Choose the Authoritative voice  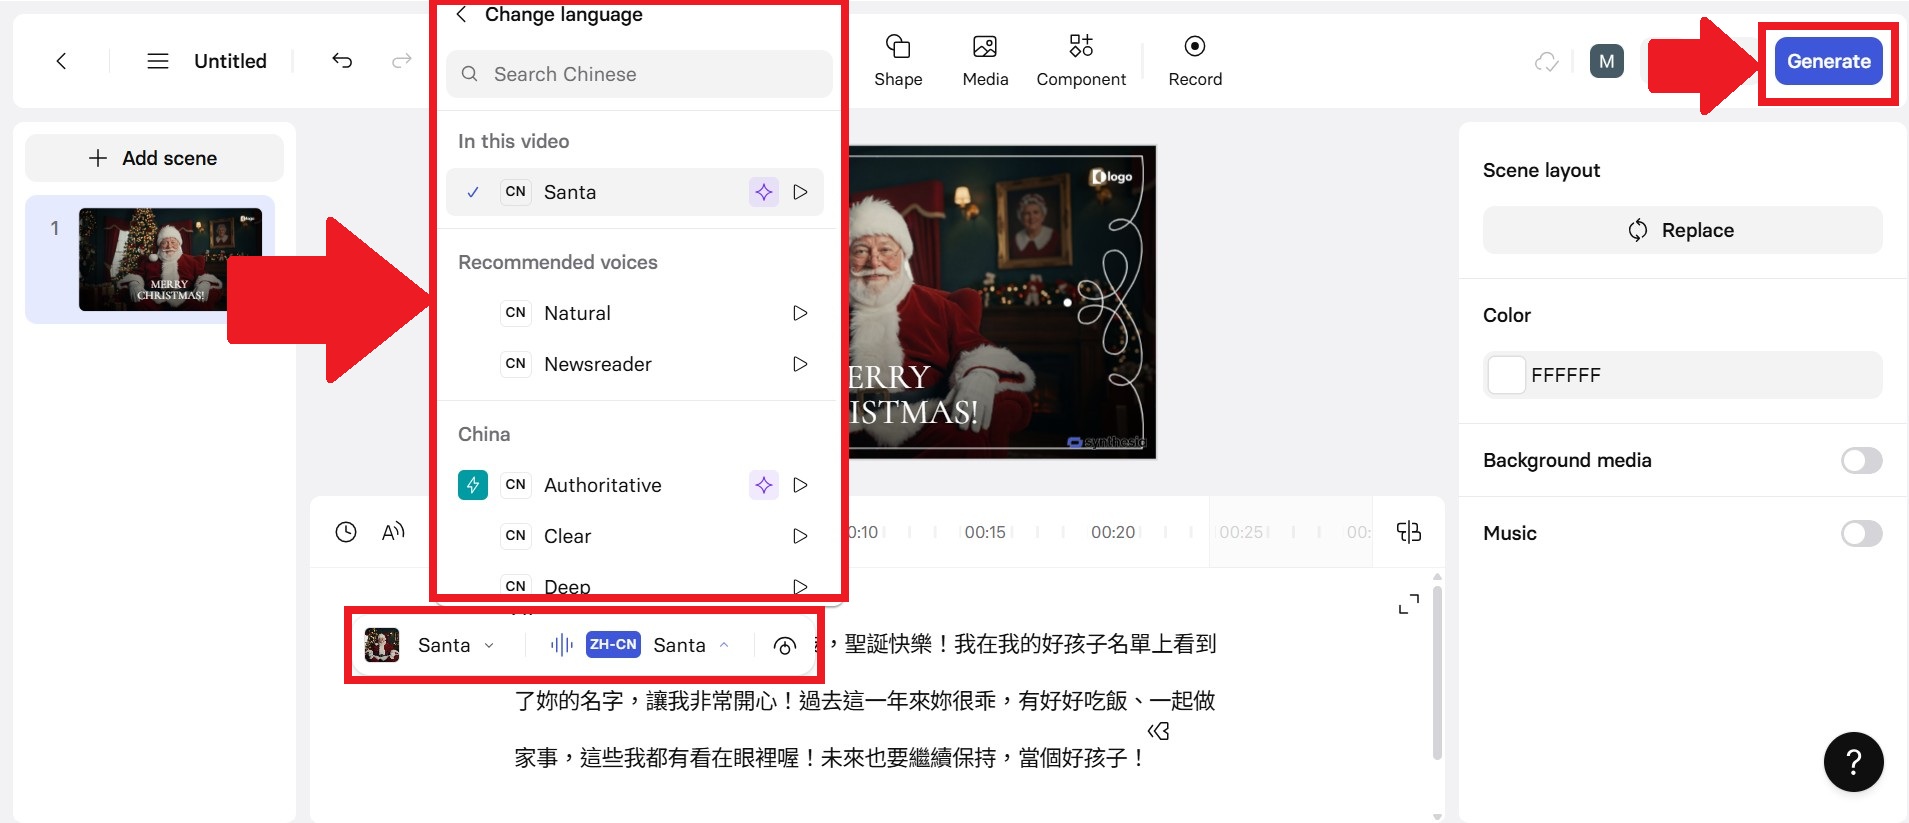coord(635,485)
